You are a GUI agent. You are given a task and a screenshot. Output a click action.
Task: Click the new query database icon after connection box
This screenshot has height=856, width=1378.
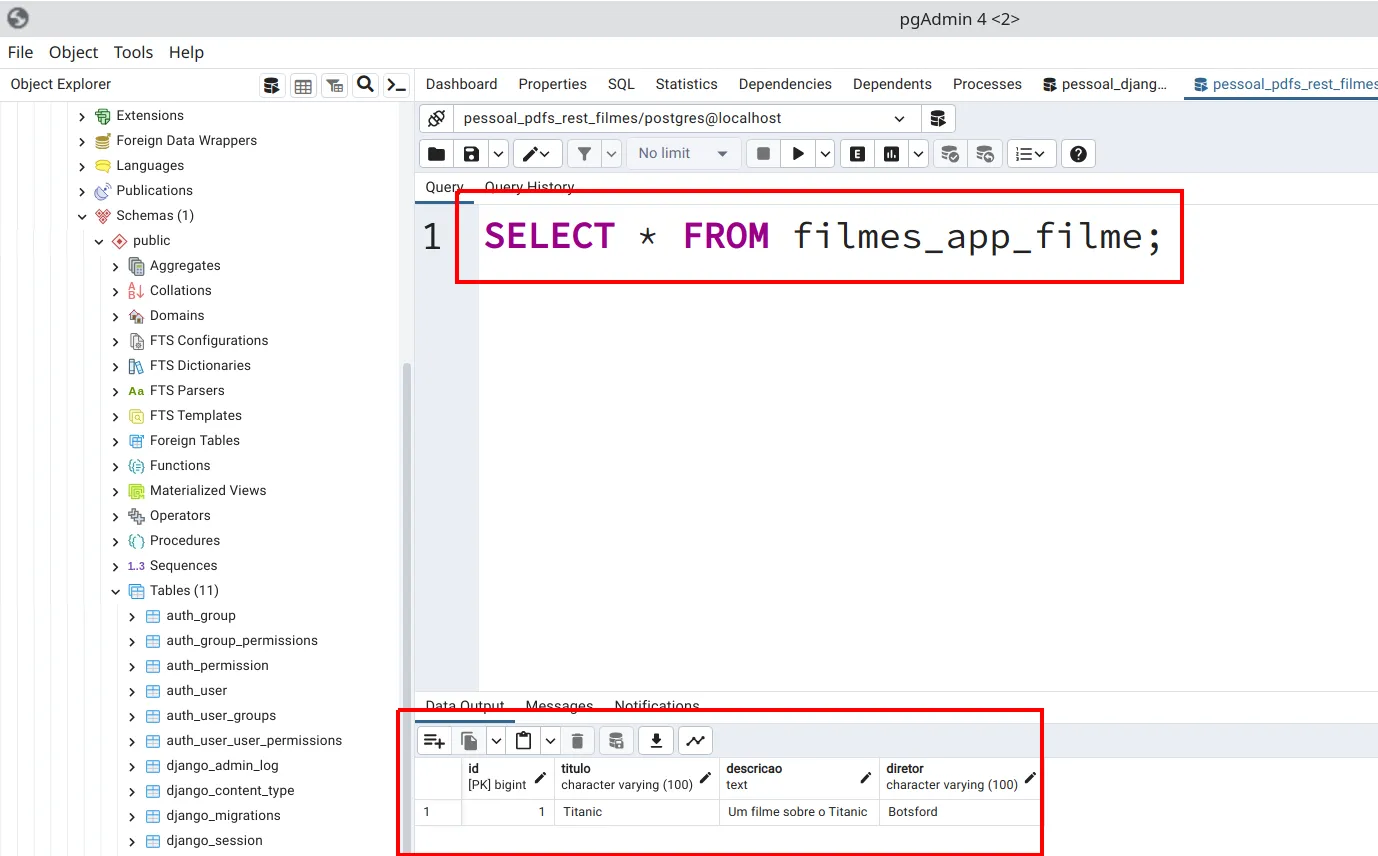tap(938, 118)
